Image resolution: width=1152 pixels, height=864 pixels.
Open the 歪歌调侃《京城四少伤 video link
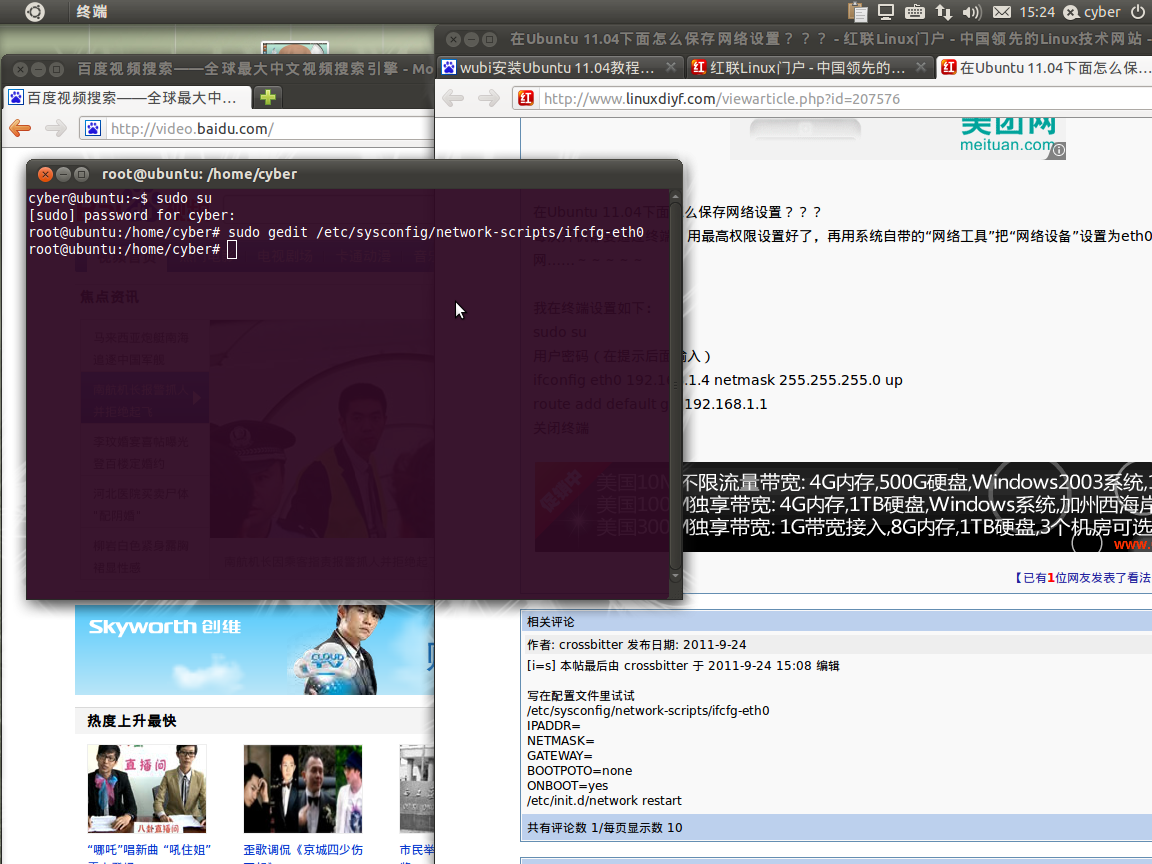click(x=303, y=850)
